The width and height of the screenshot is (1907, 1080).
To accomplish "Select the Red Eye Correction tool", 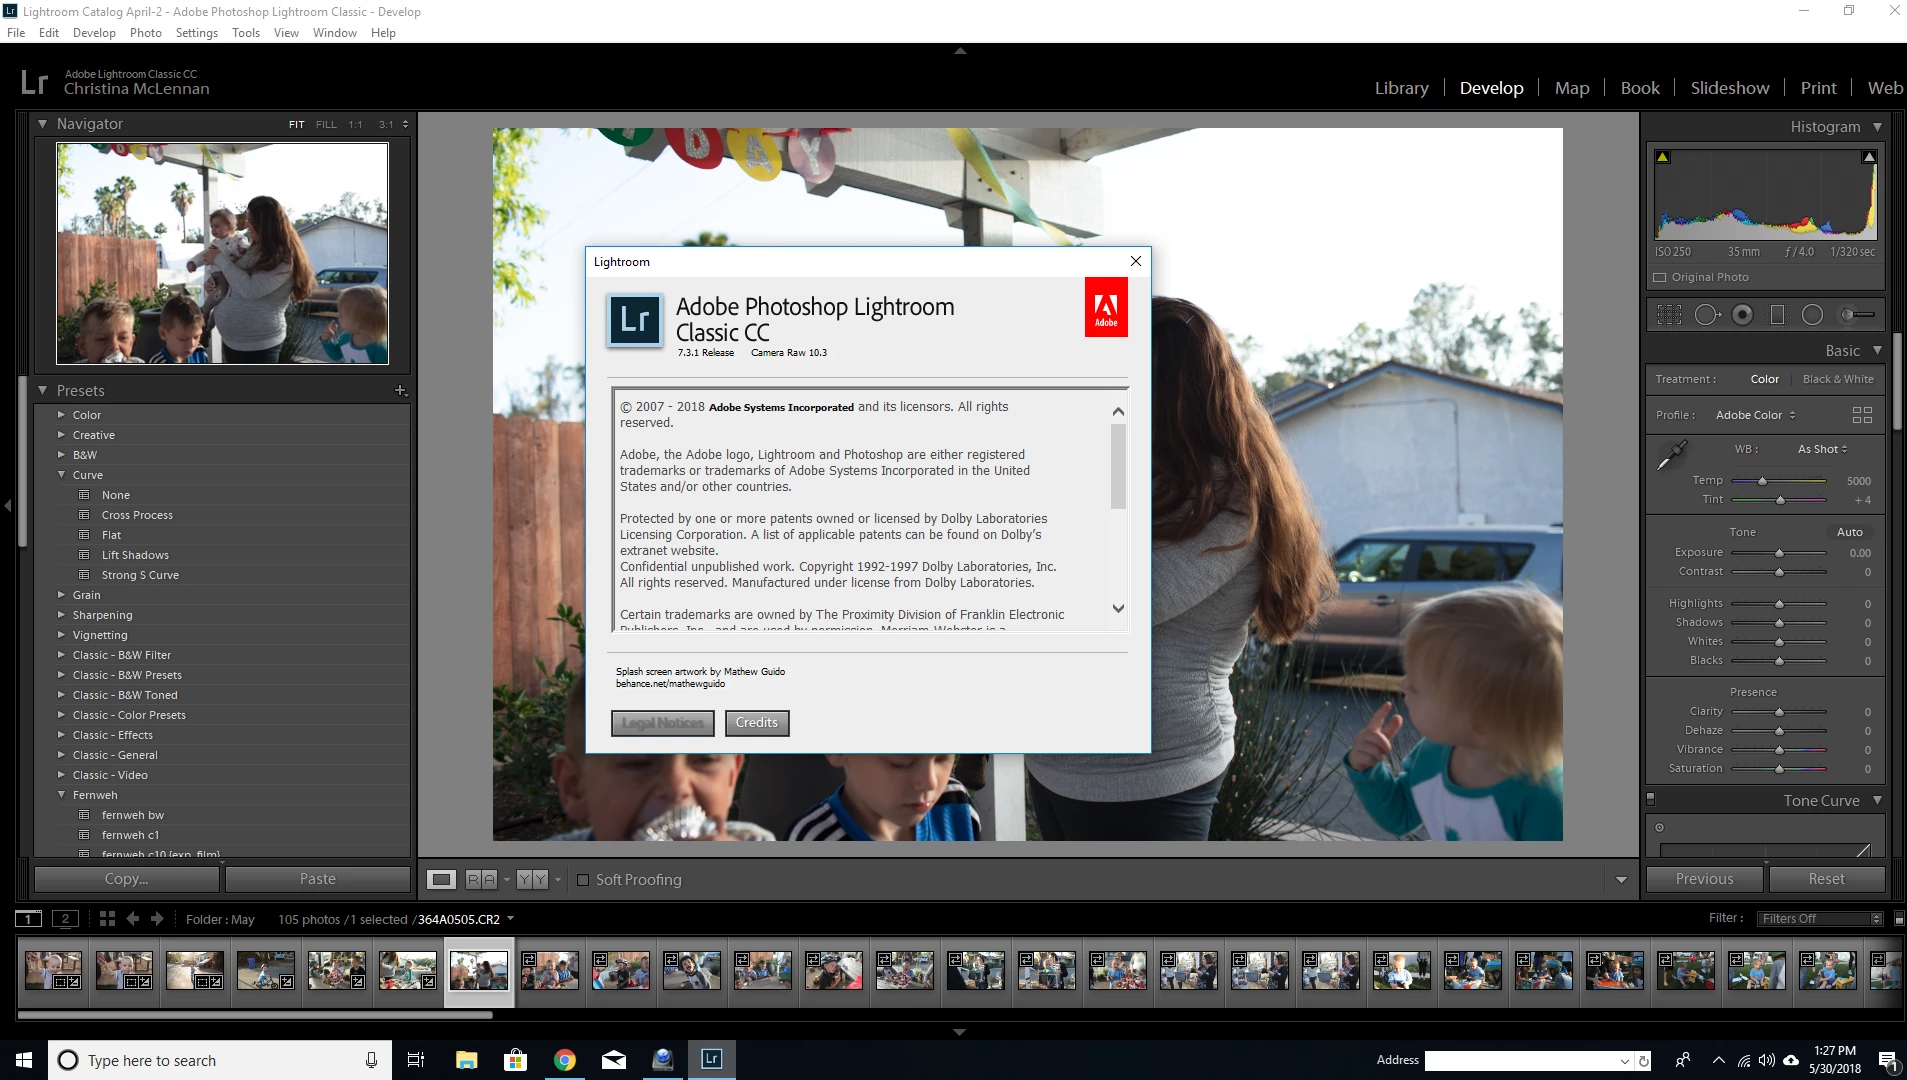I will [1743, 315].
